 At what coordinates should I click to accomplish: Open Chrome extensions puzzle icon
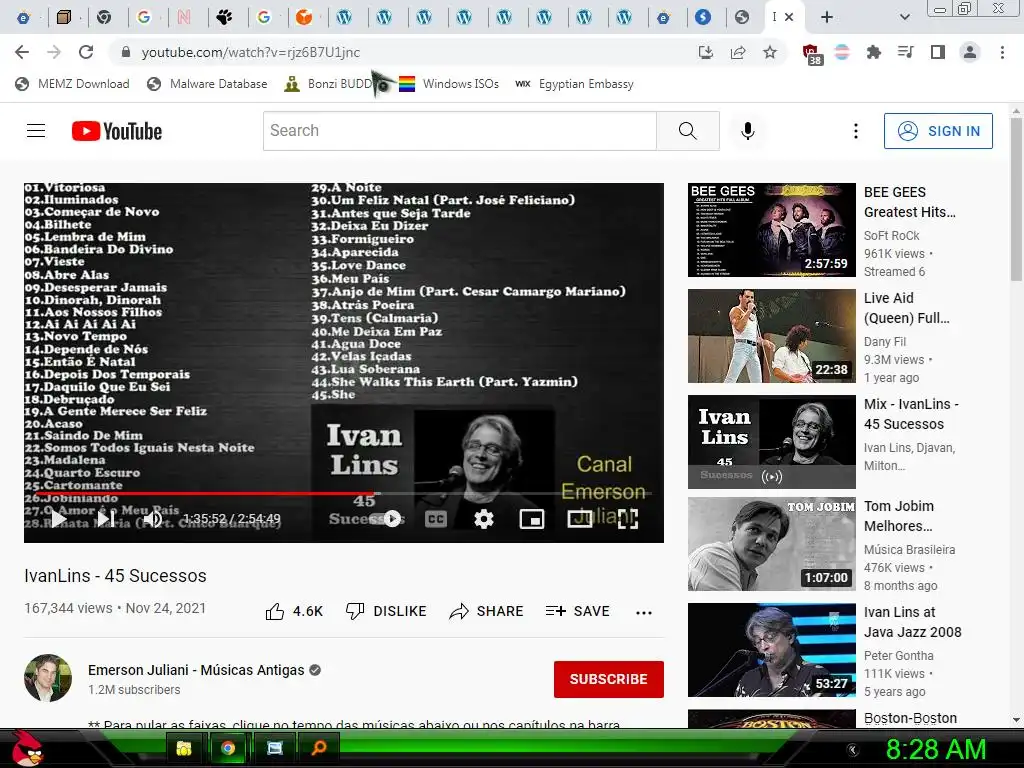tap(874, 52)
